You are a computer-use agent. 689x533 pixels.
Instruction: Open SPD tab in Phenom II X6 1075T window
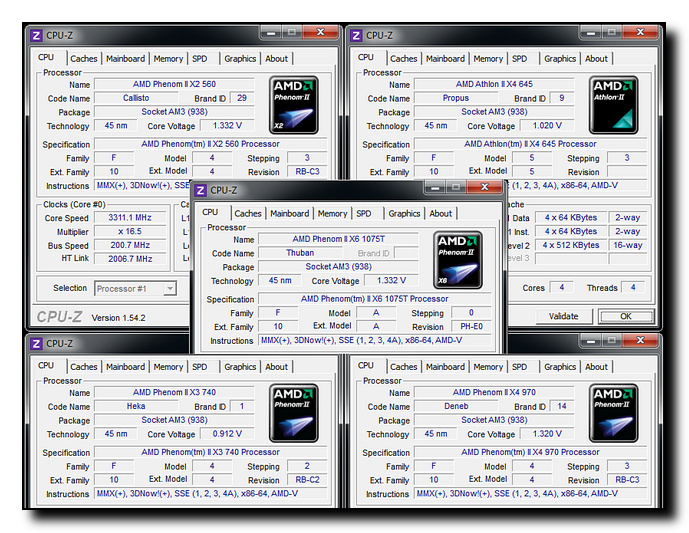pyautogui.click(x=364, y=214)
